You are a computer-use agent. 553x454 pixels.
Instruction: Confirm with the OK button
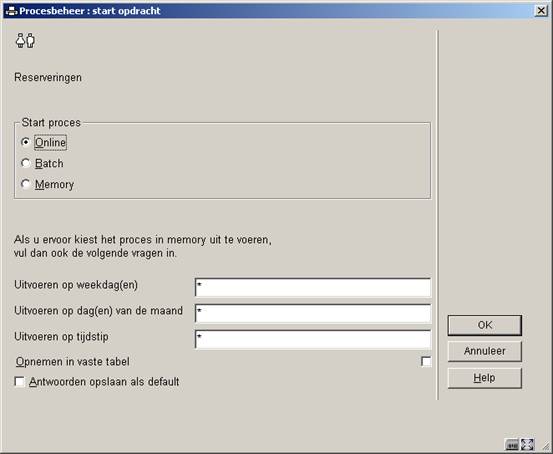click(x=485, y=325)
